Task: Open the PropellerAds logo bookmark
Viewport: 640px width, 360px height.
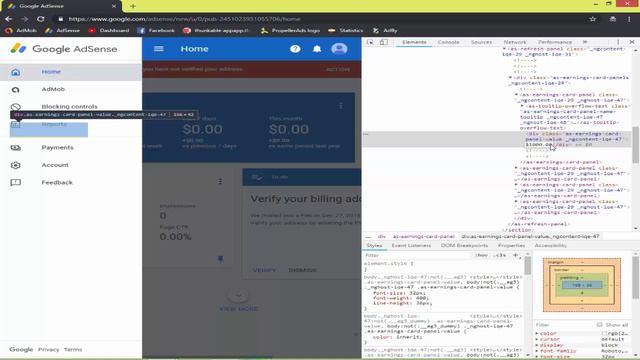Action: [290, 31]
